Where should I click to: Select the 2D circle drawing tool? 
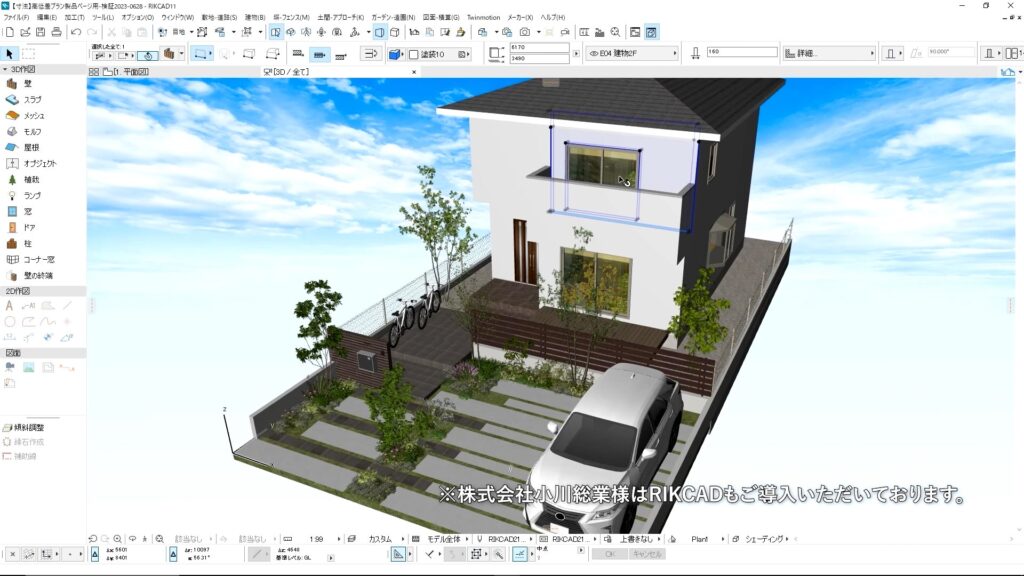pyautogui.click(x=9, y=321)
